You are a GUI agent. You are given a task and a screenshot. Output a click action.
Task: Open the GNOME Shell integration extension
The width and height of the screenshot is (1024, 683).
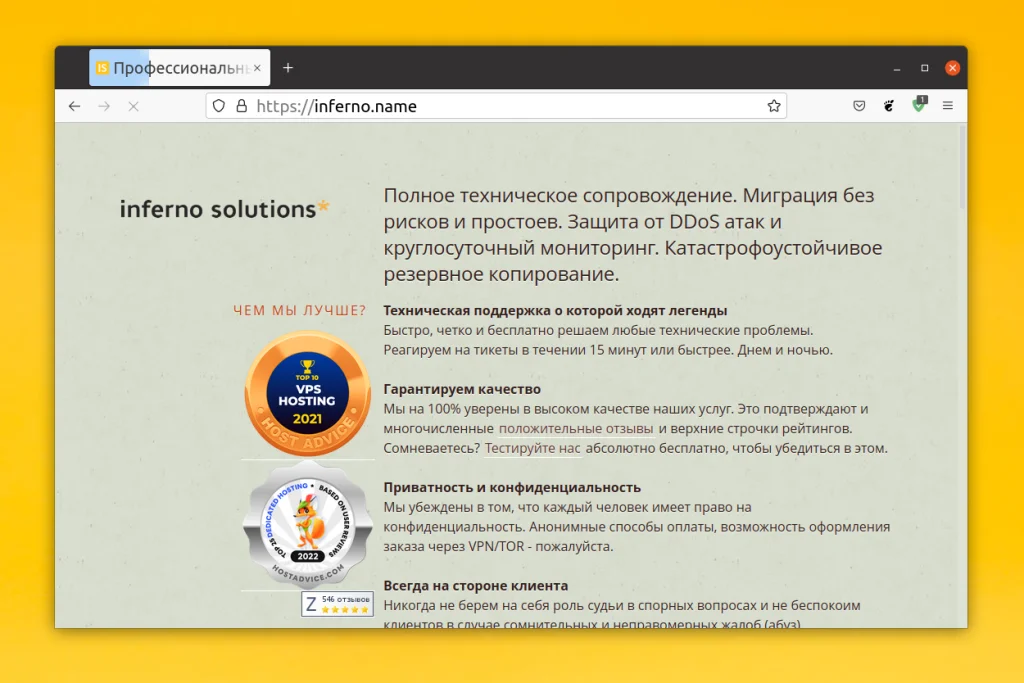tap(889, 106)
